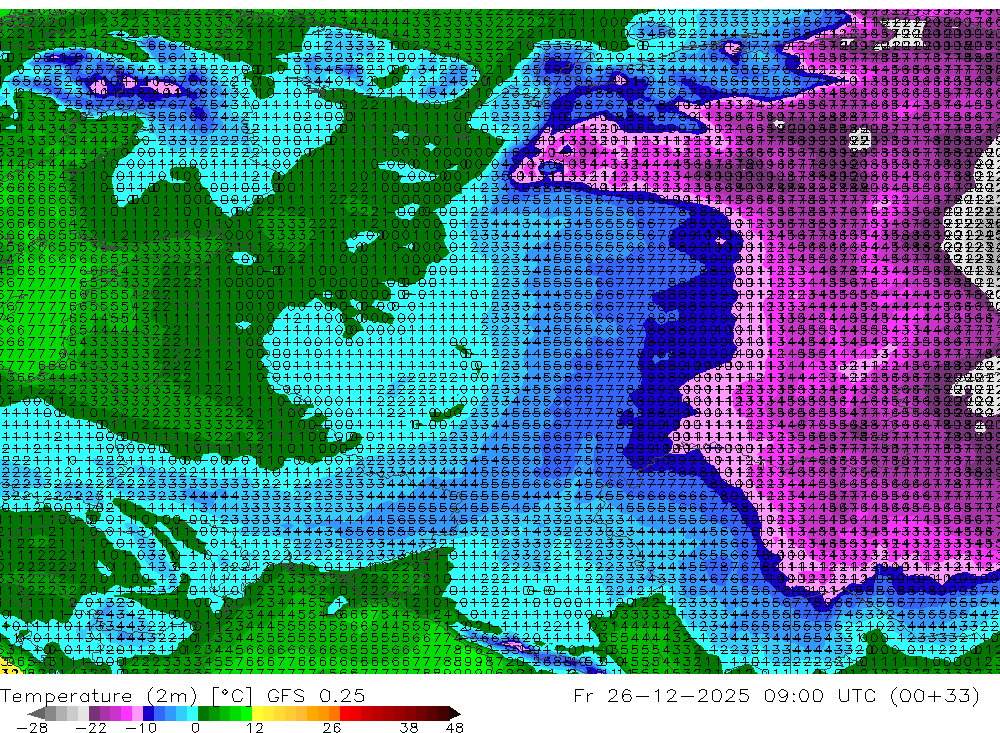This screenshot has width=1000, height=733.
Task: Click the 0 legend label
Action: (195, 727)
